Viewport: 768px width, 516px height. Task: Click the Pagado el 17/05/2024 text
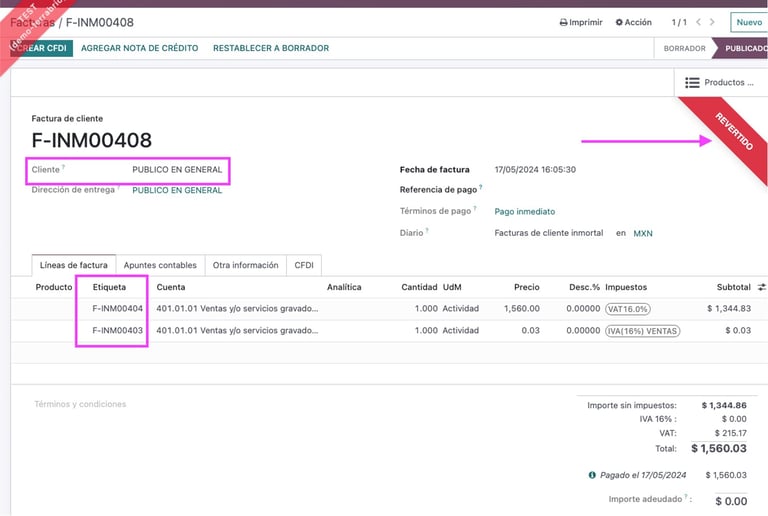point(643,475)
